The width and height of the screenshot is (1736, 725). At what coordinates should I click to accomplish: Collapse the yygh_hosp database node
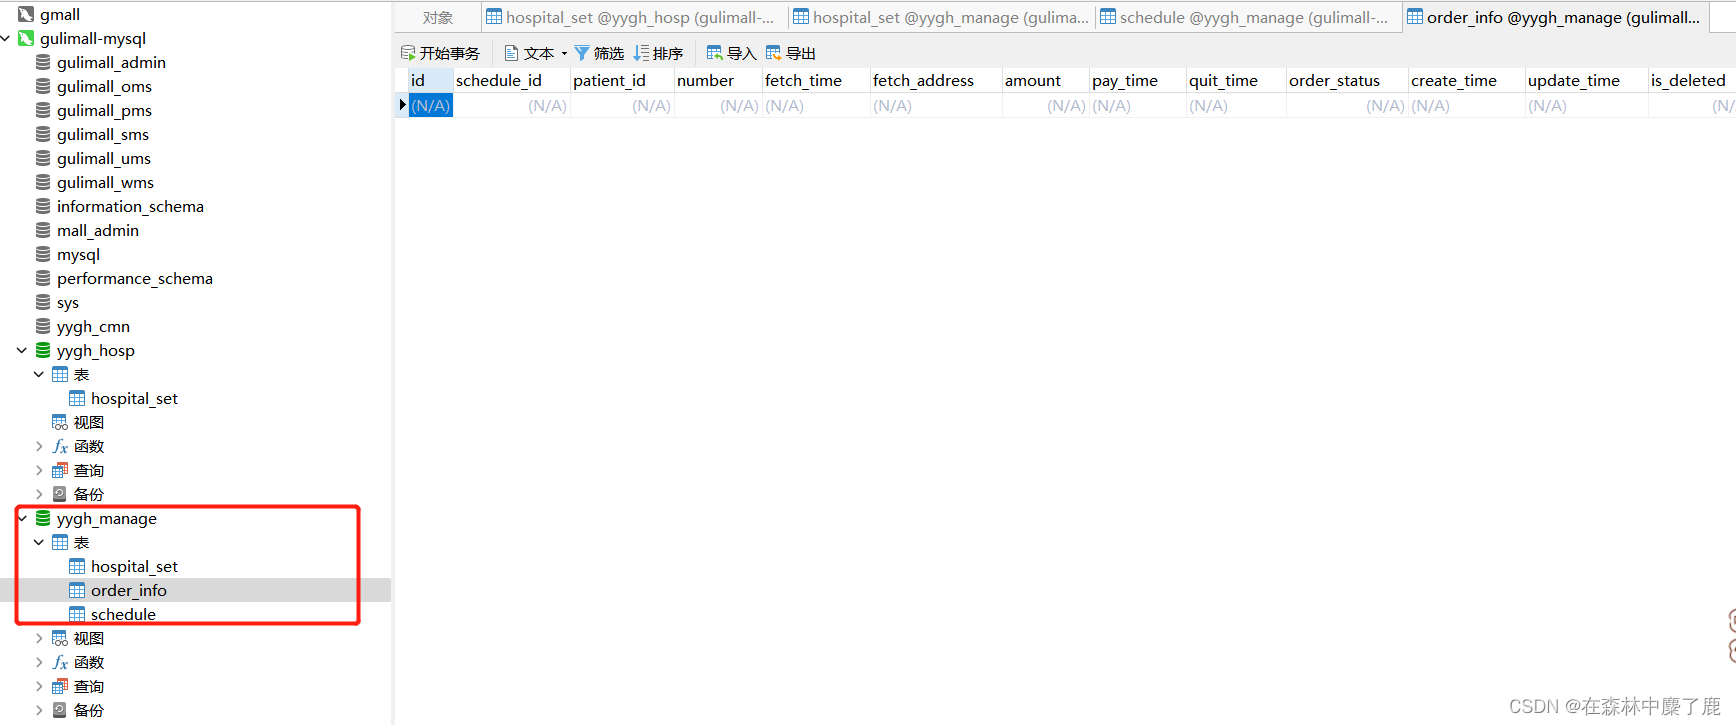[22, 350]
